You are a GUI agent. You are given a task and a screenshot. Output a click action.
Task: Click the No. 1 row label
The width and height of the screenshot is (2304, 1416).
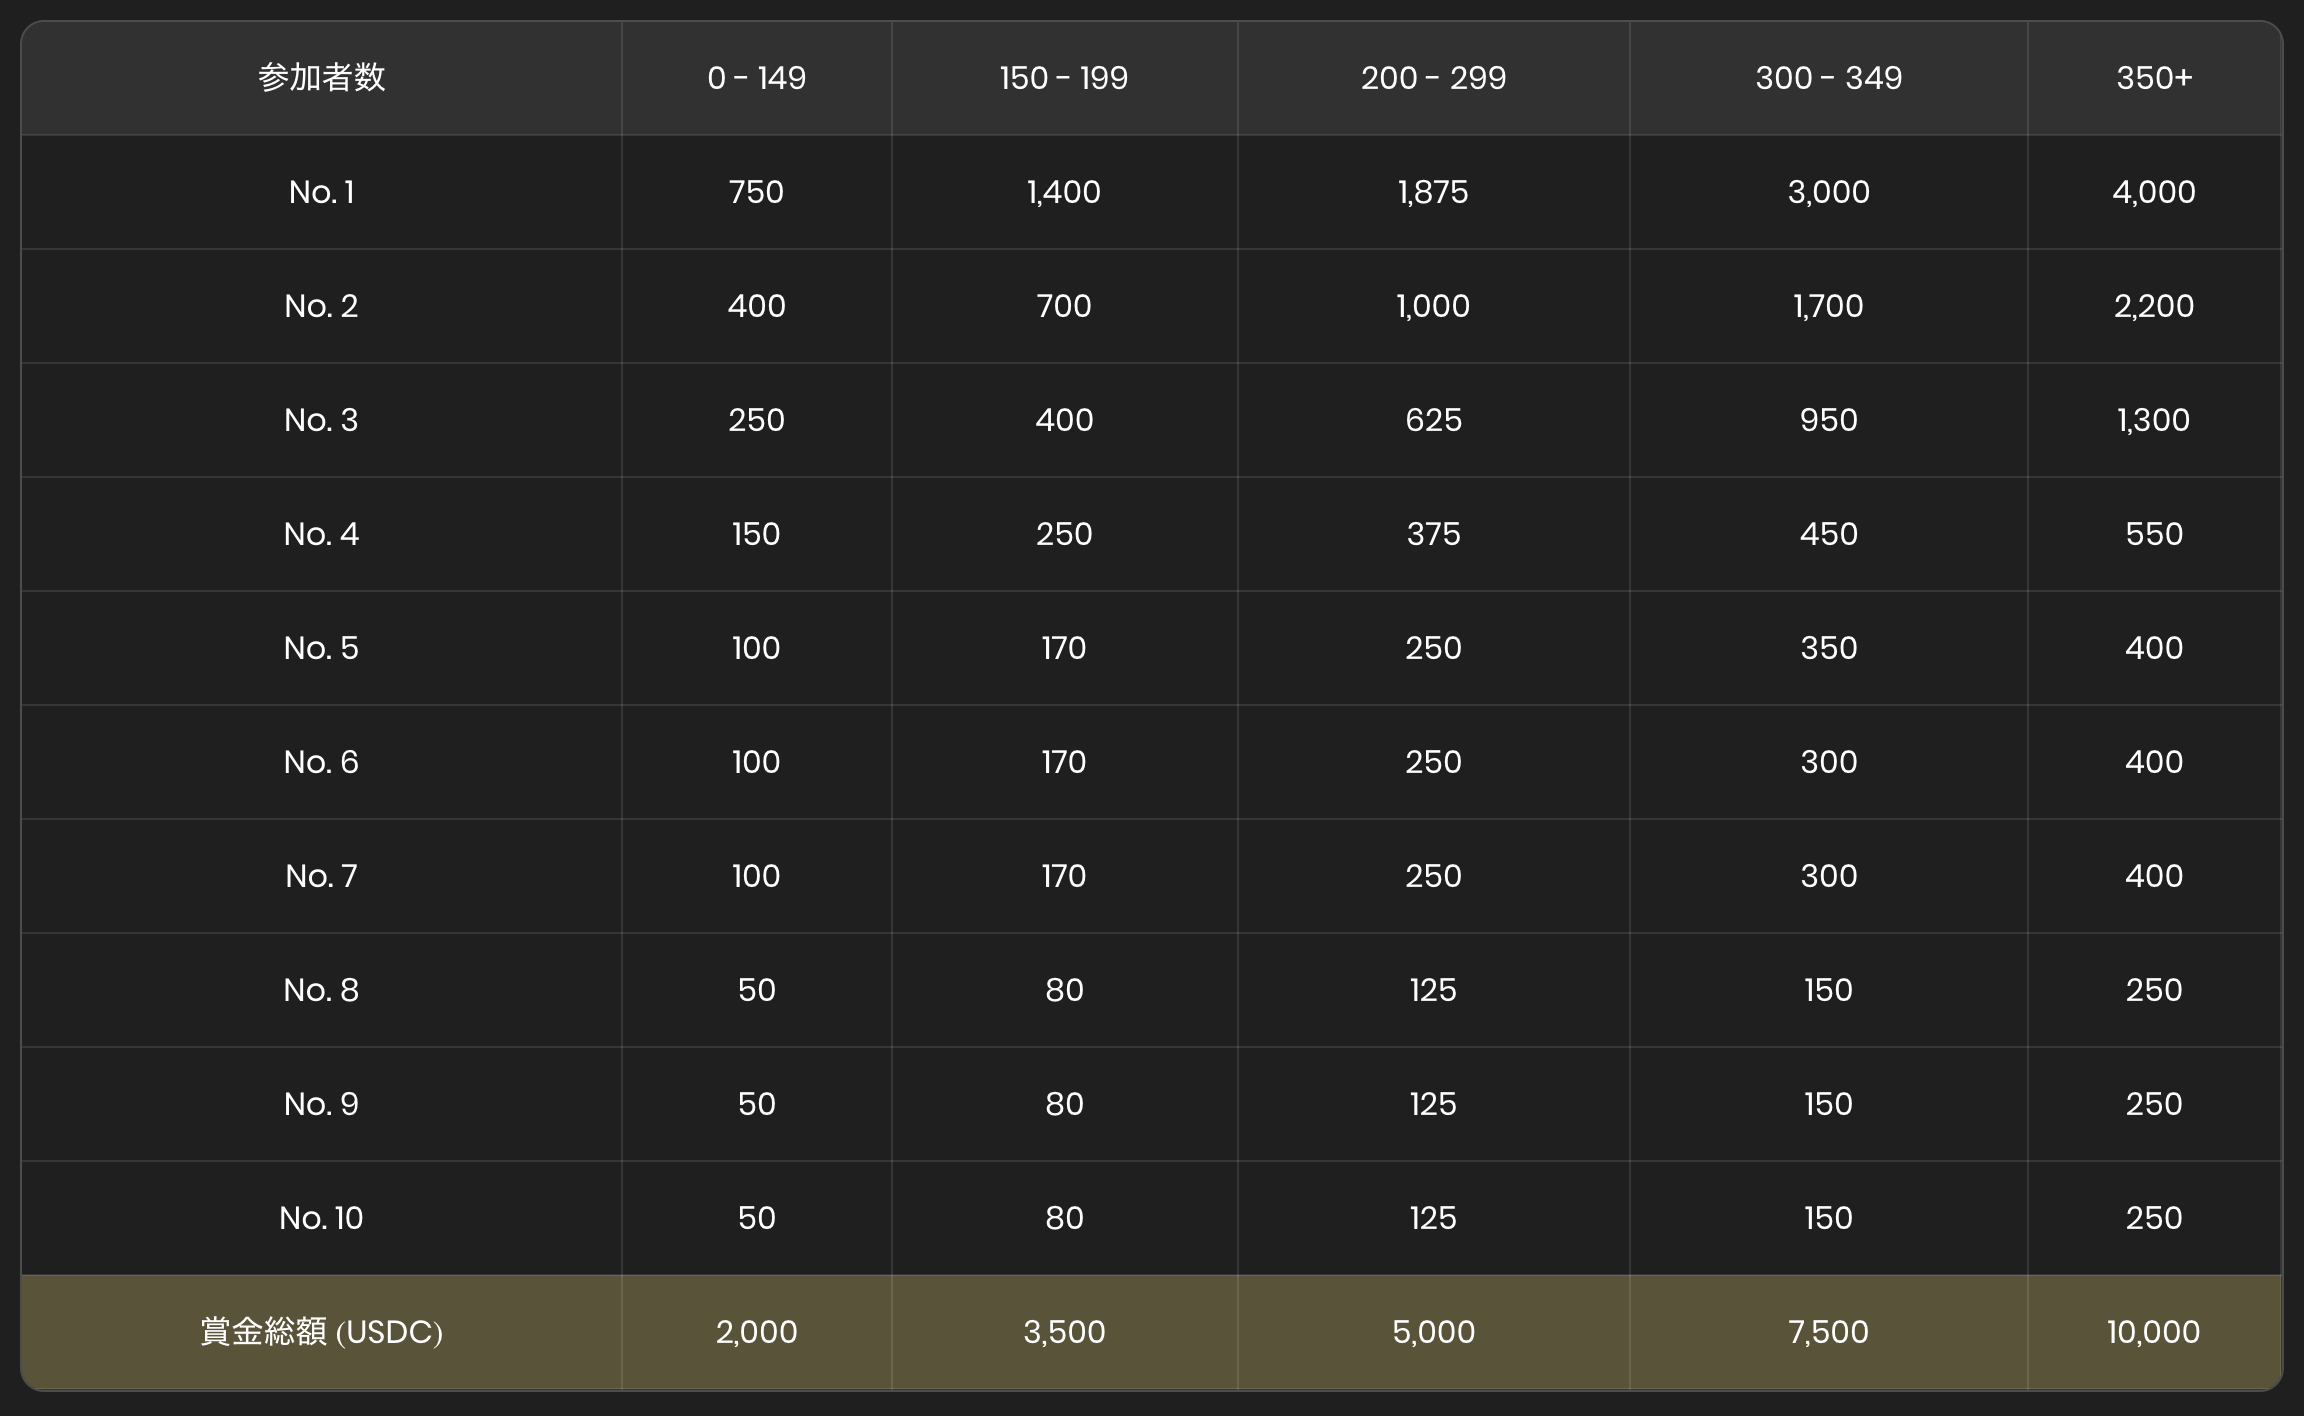(321, 192)
